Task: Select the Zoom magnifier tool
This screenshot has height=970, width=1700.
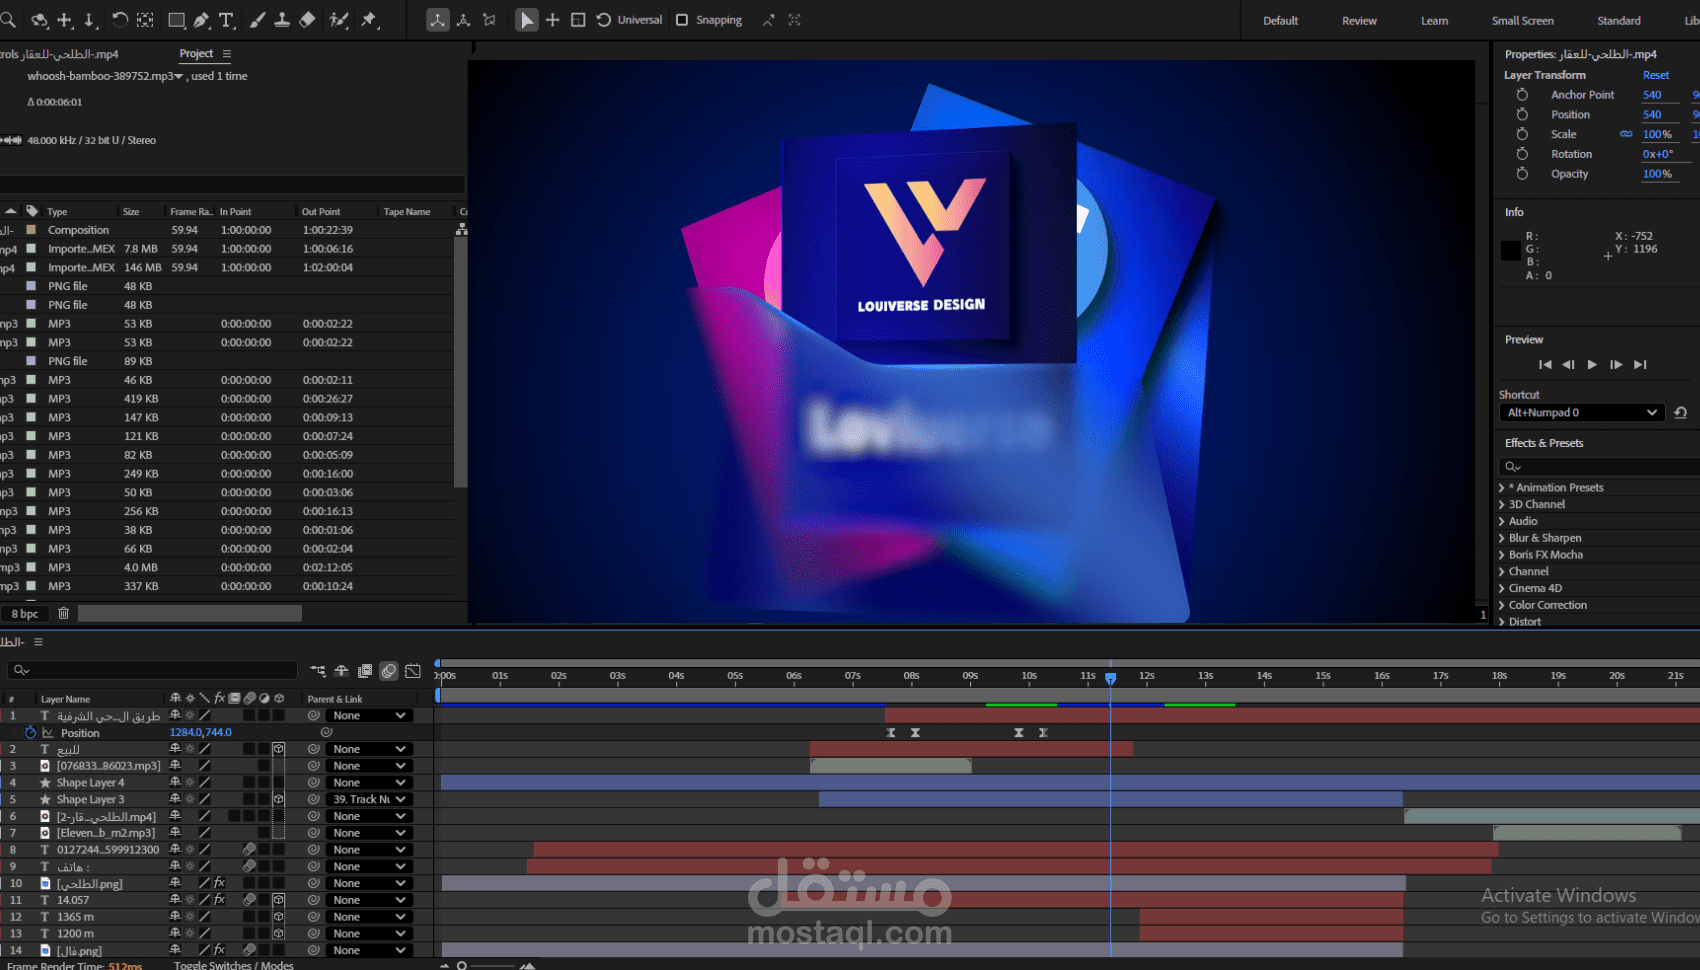Action: [x=8, y=20]
